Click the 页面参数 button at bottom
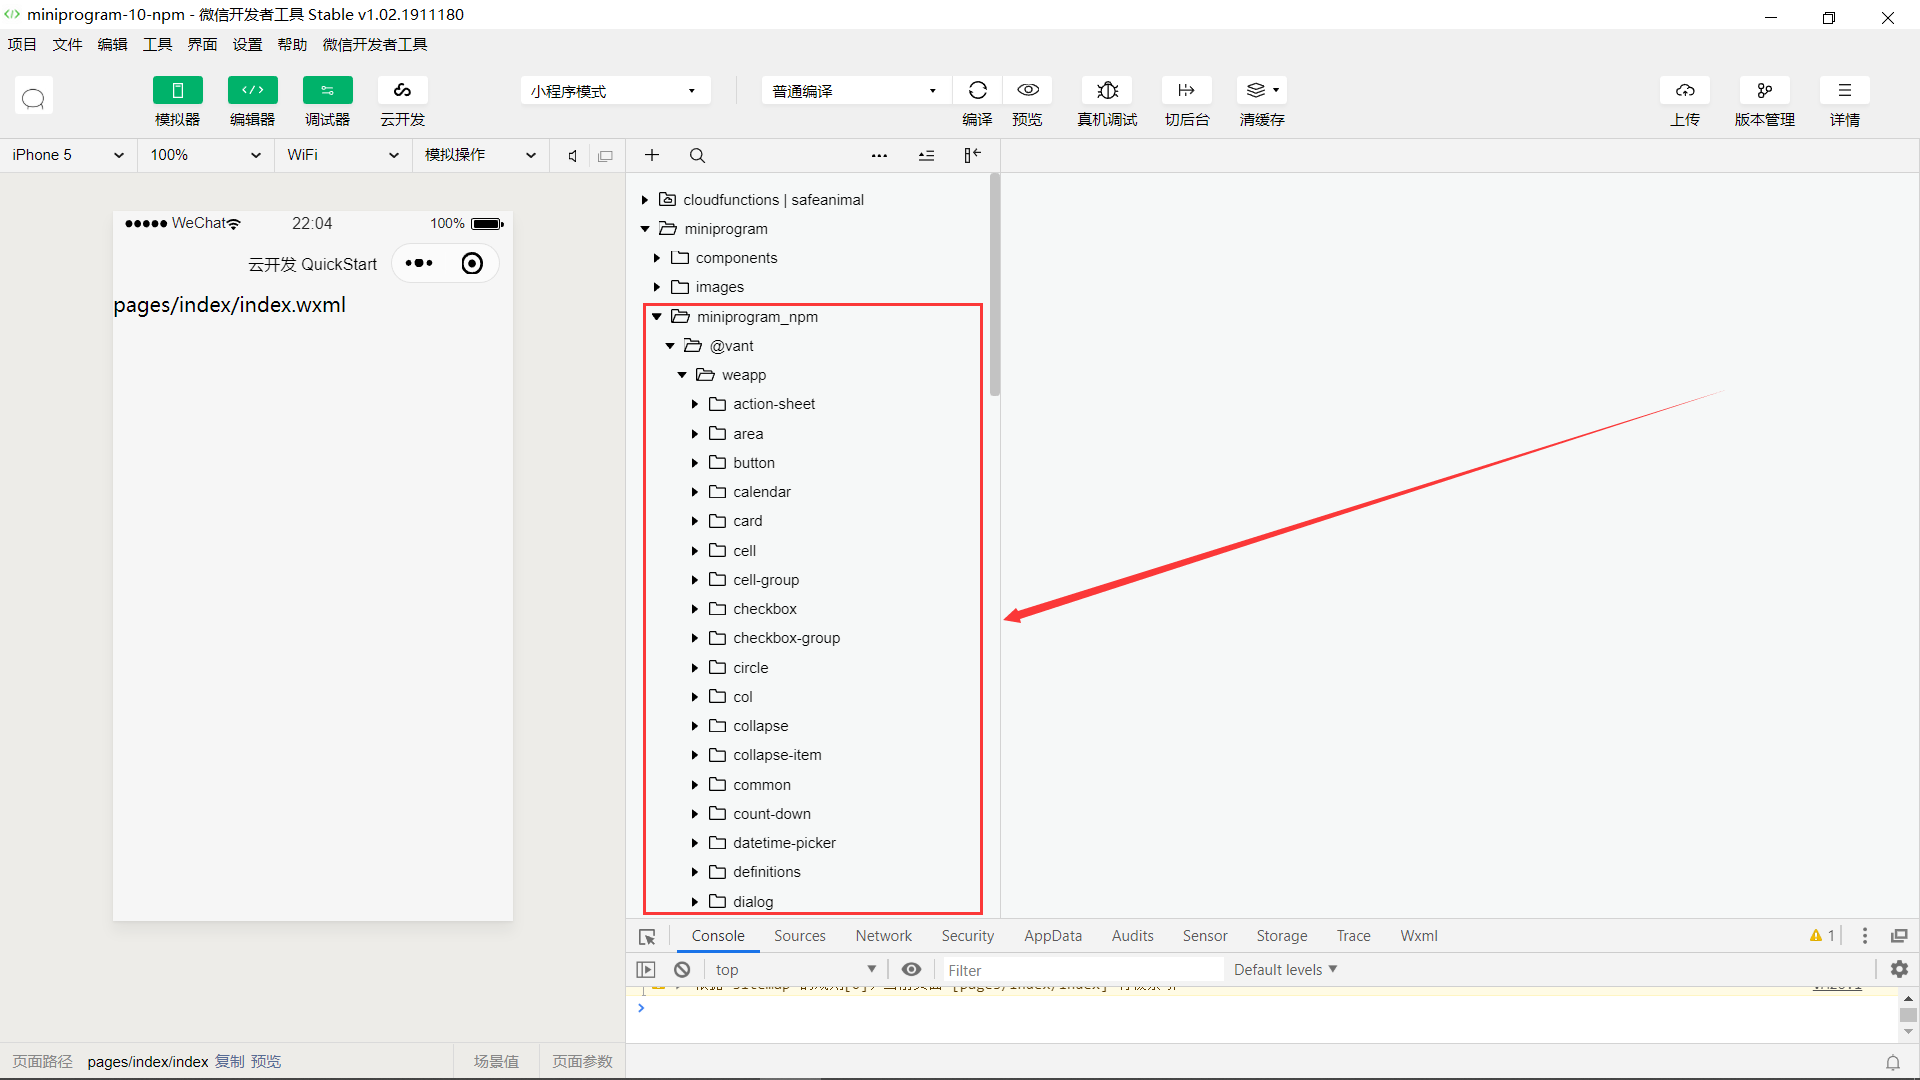Image resolution: width=1920 pixels, height=1080 pixels. click(582, 1061)
